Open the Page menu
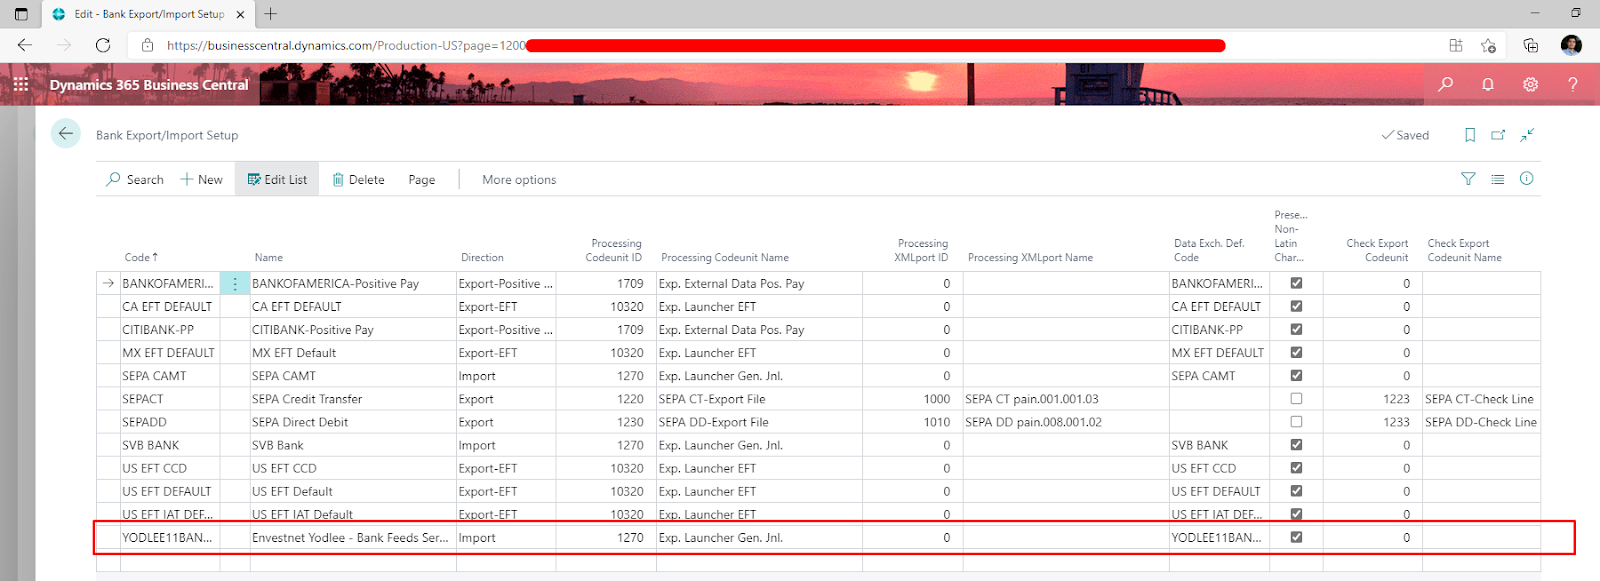The image size is (1600, 581). pos(421,179)
